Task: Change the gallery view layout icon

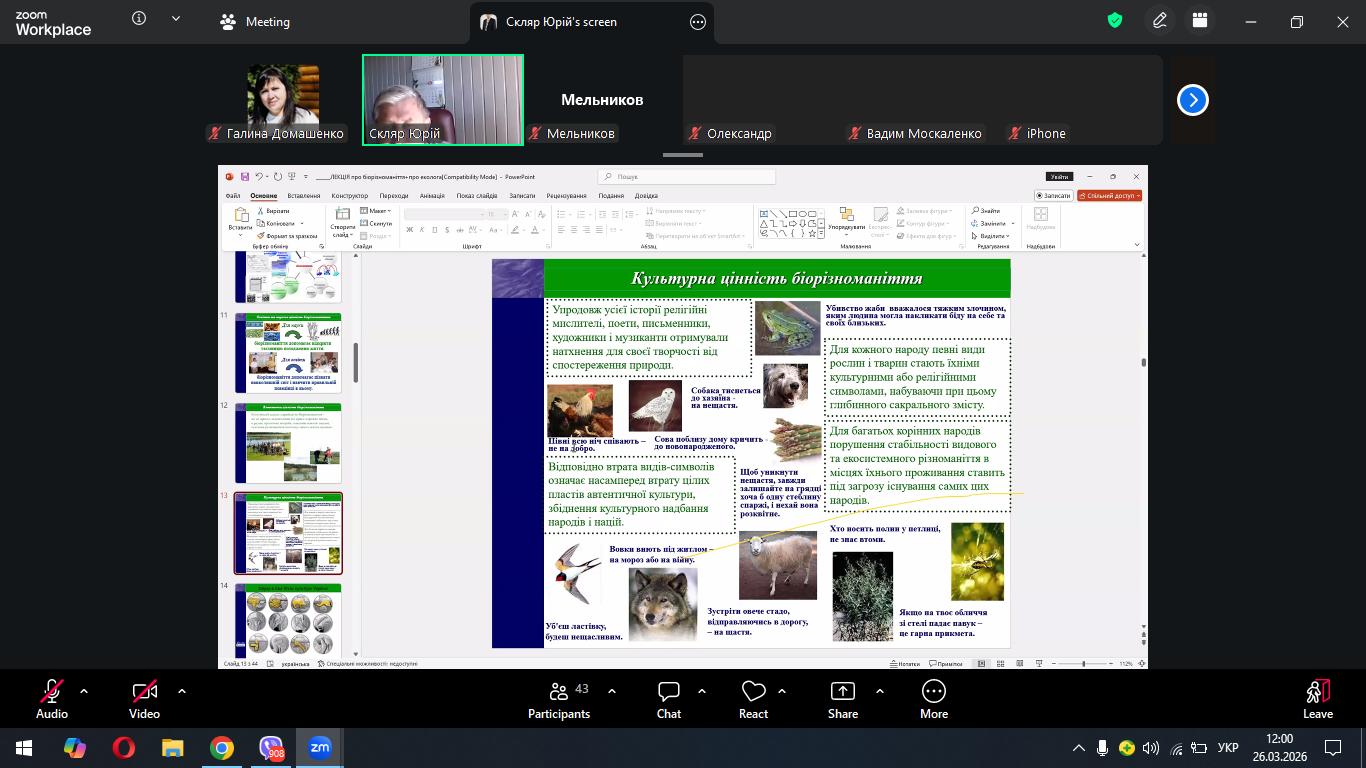Action: pos(1200,21)
